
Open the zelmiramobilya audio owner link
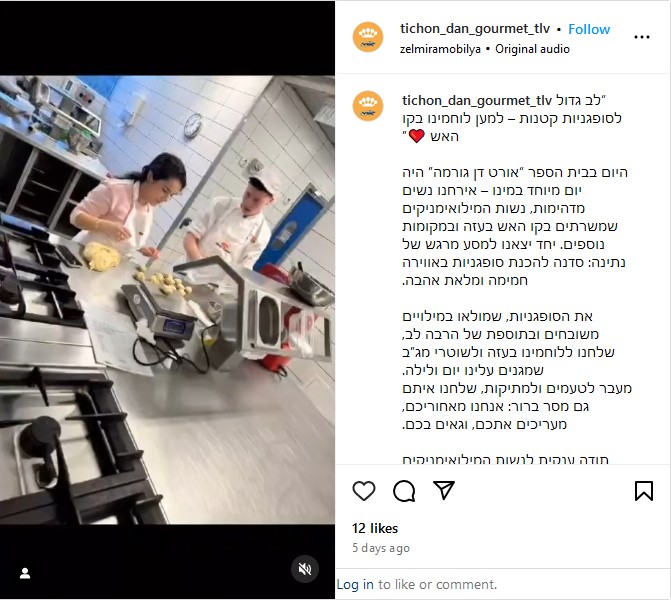pyautogui.click(x=440, y=49)
